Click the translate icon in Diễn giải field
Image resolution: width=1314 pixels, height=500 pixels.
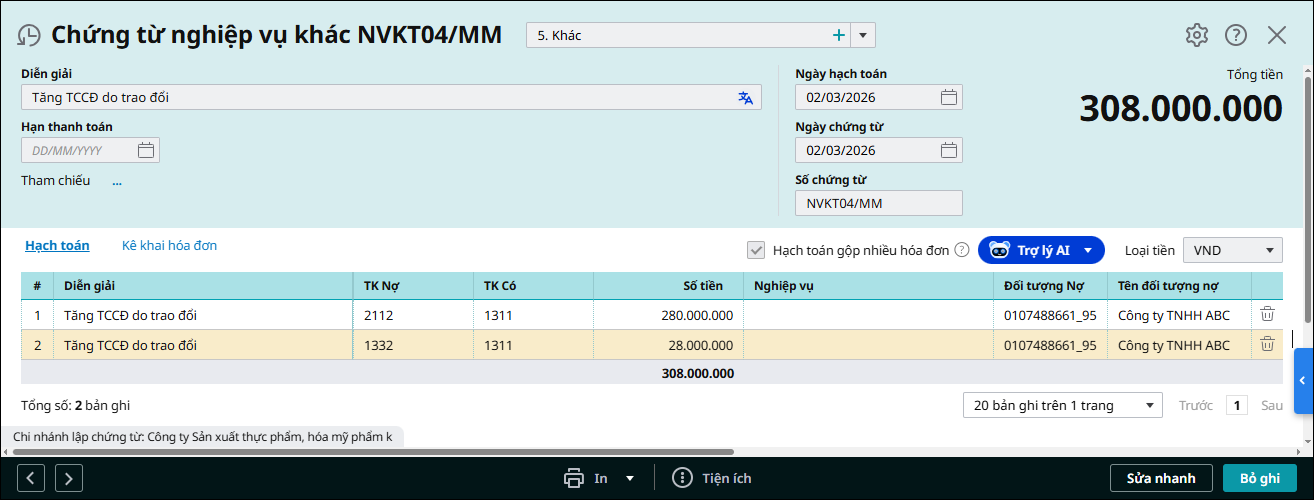coord(745,97)
